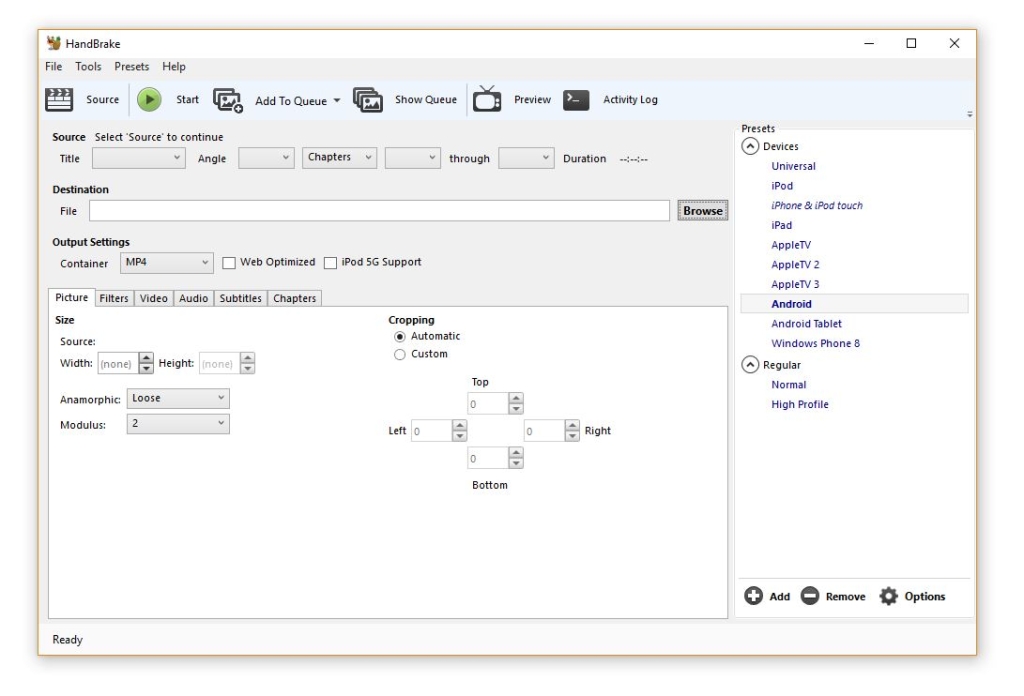This screenshot has width=1024, height=696.
Task: Collapse the Devices preset group
Action: (x=750, y=146)
